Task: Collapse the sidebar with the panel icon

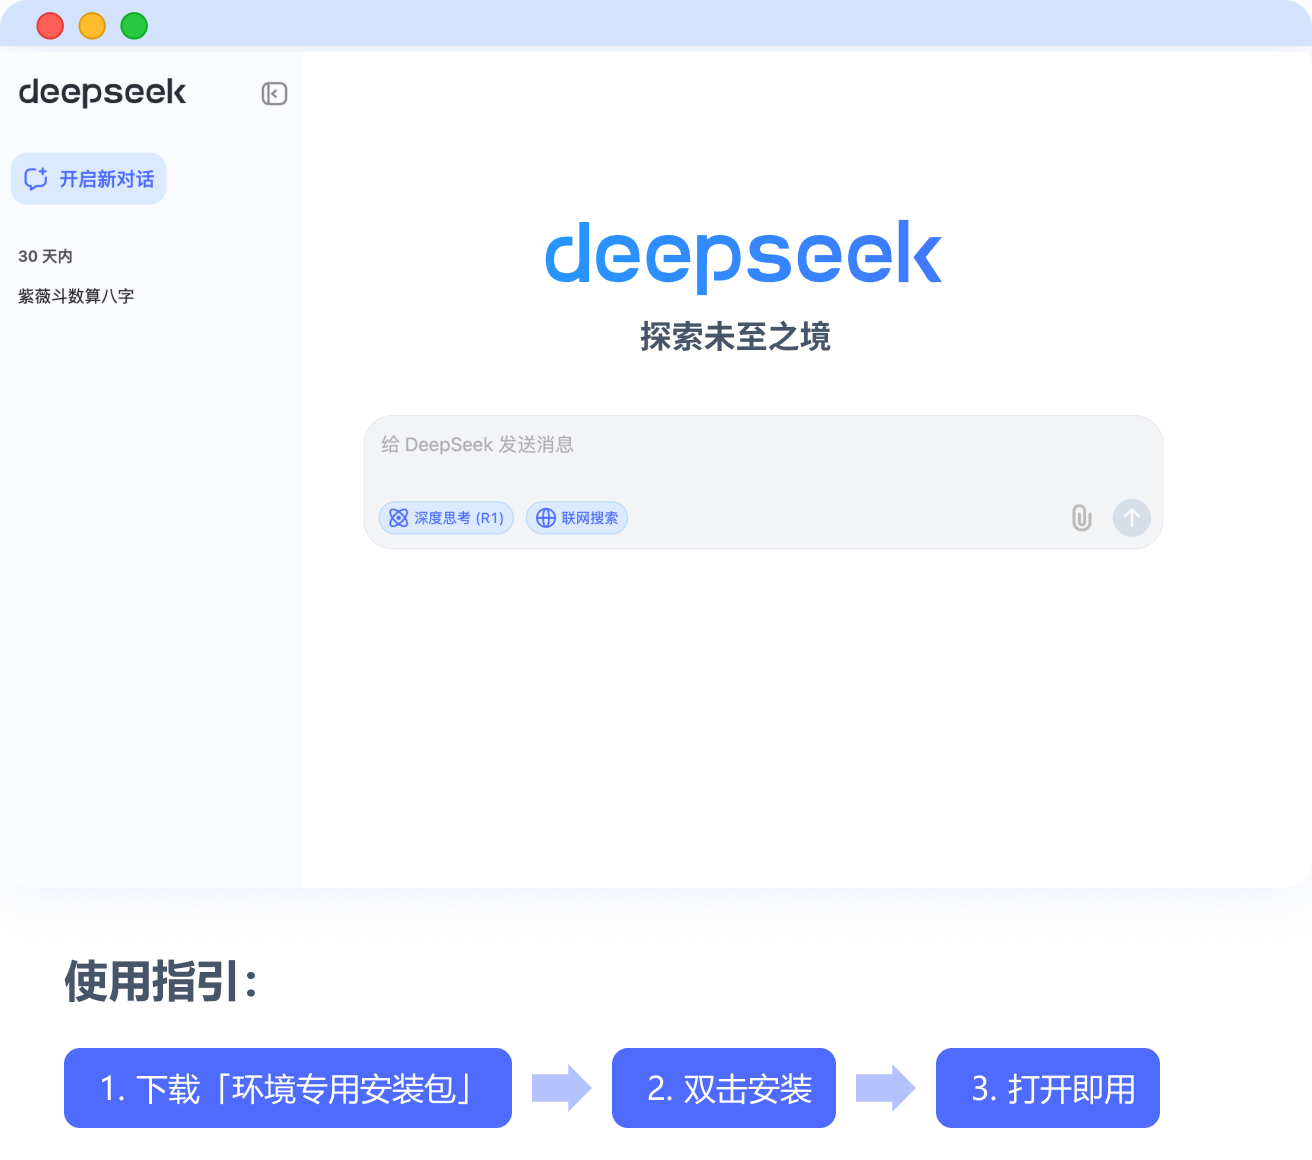Action: pos(274,94)
